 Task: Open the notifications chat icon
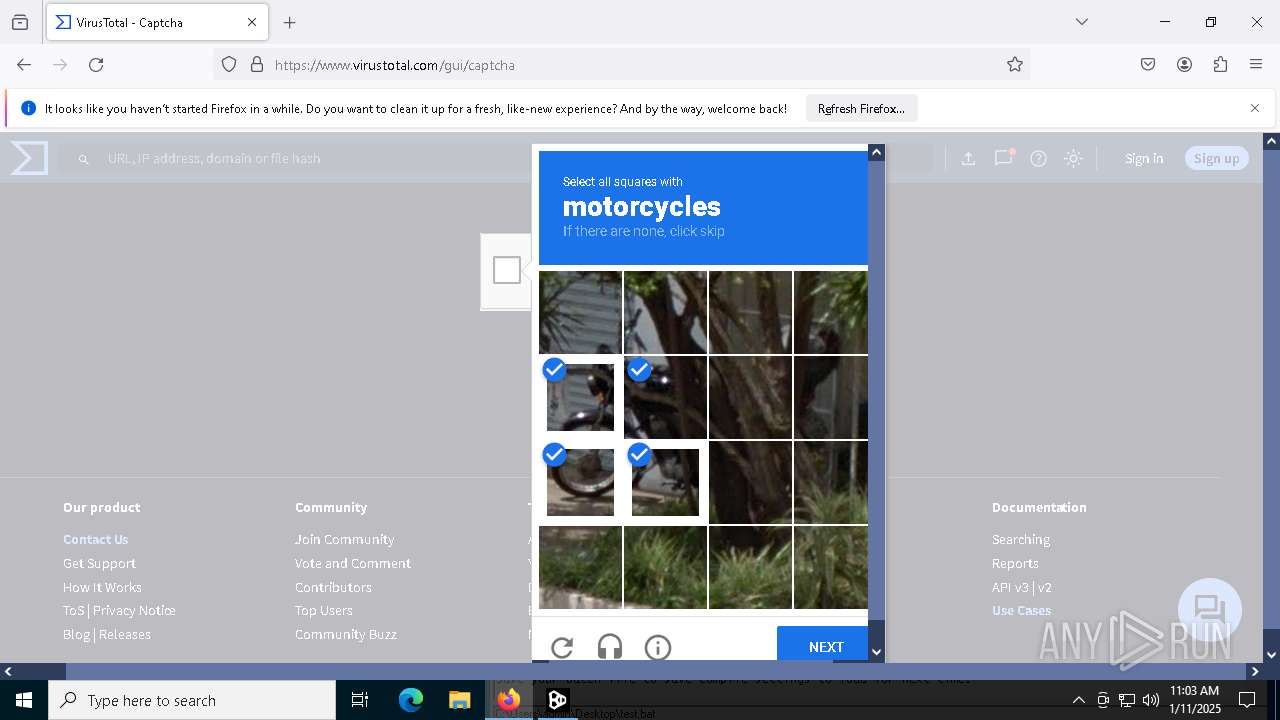pyautogui.click(x=1003, y=158)
